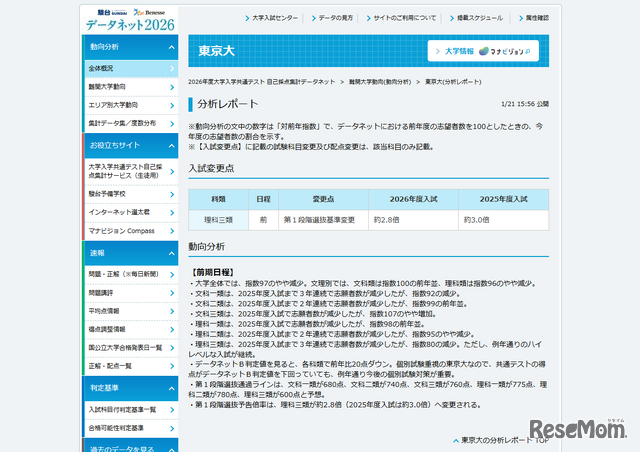The image size is (640, 452).
Task: Open 合格可能性判定基準 sidebar item
Action: [x=131, y=428]
